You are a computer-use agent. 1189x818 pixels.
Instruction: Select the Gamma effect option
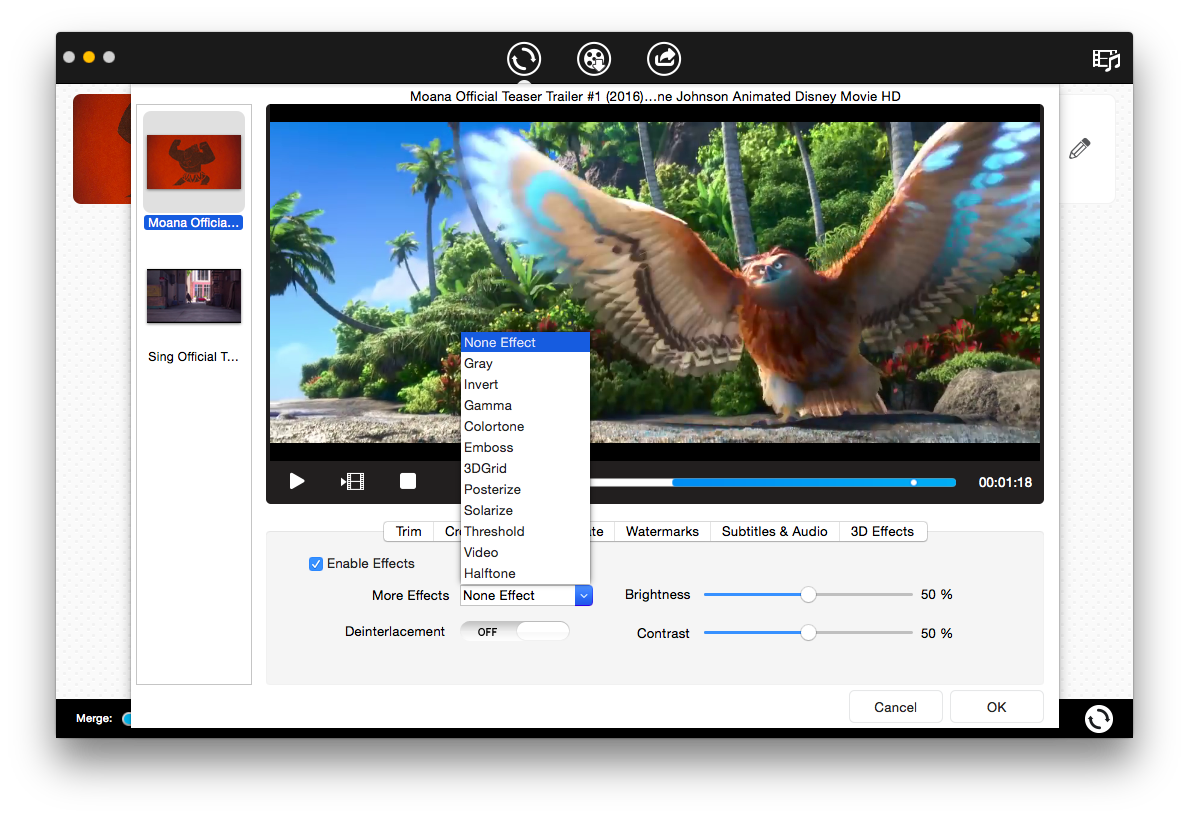525,406
